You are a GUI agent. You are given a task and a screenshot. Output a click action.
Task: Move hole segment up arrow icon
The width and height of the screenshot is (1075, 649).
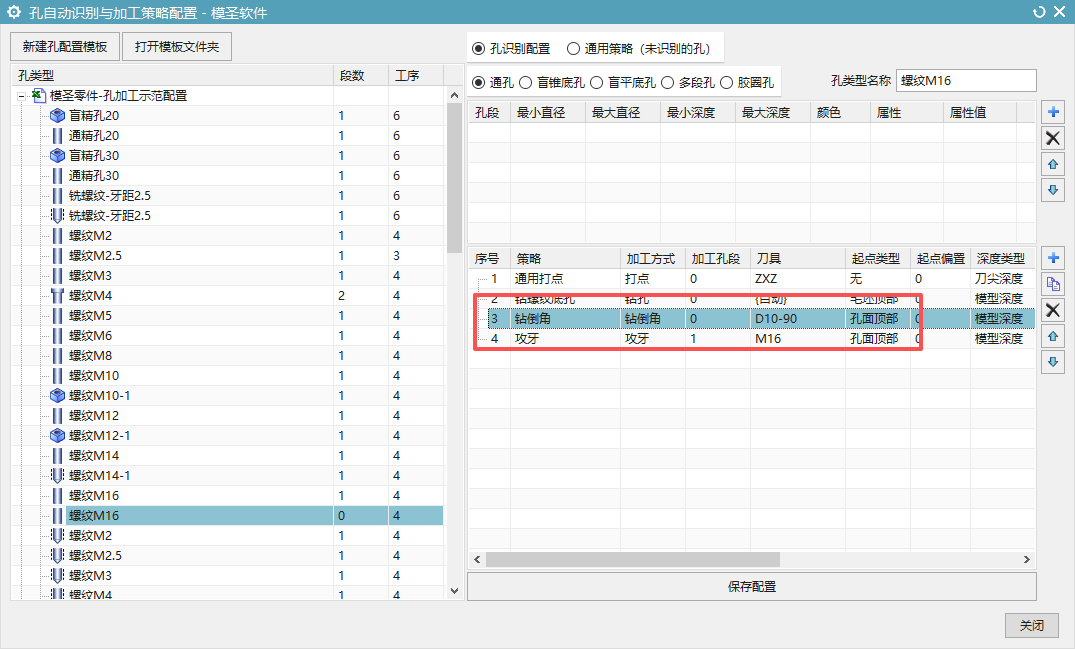[1052, 164]
